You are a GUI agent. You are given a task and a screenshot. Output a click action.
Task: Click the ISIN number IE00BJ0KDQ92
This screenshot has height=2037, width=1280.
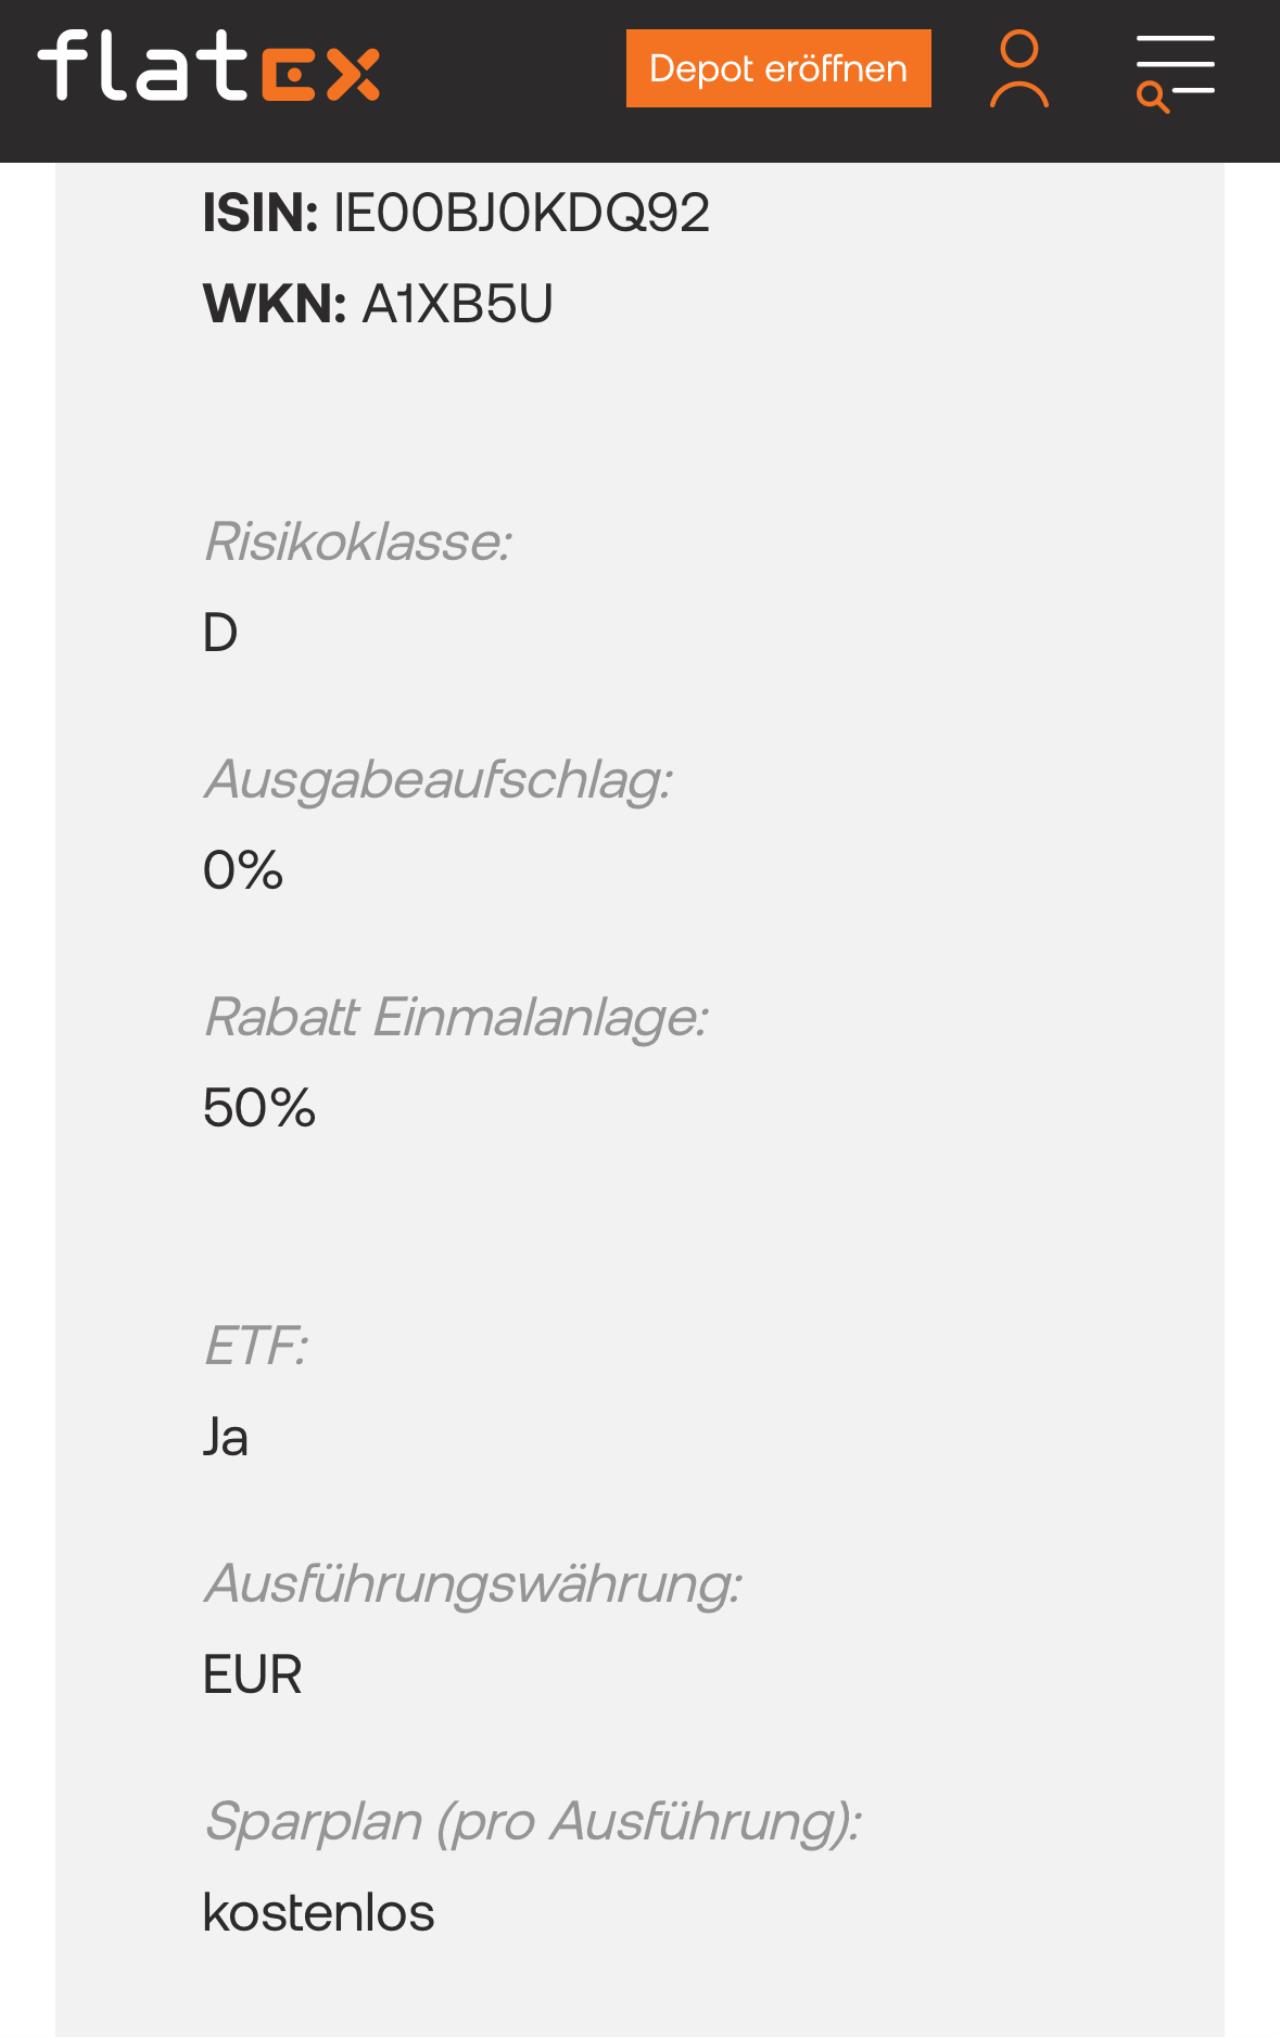pyautogui.click(x=521, y=213)
